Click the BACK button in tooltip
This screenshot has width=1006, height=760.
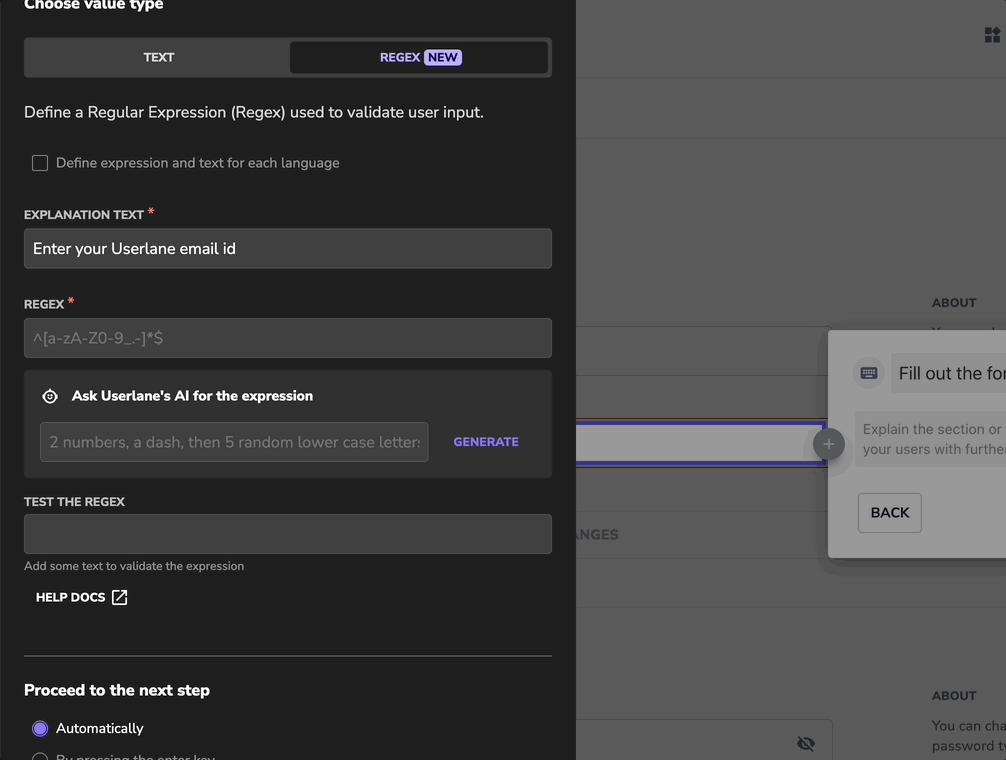[x=889, y=513]
